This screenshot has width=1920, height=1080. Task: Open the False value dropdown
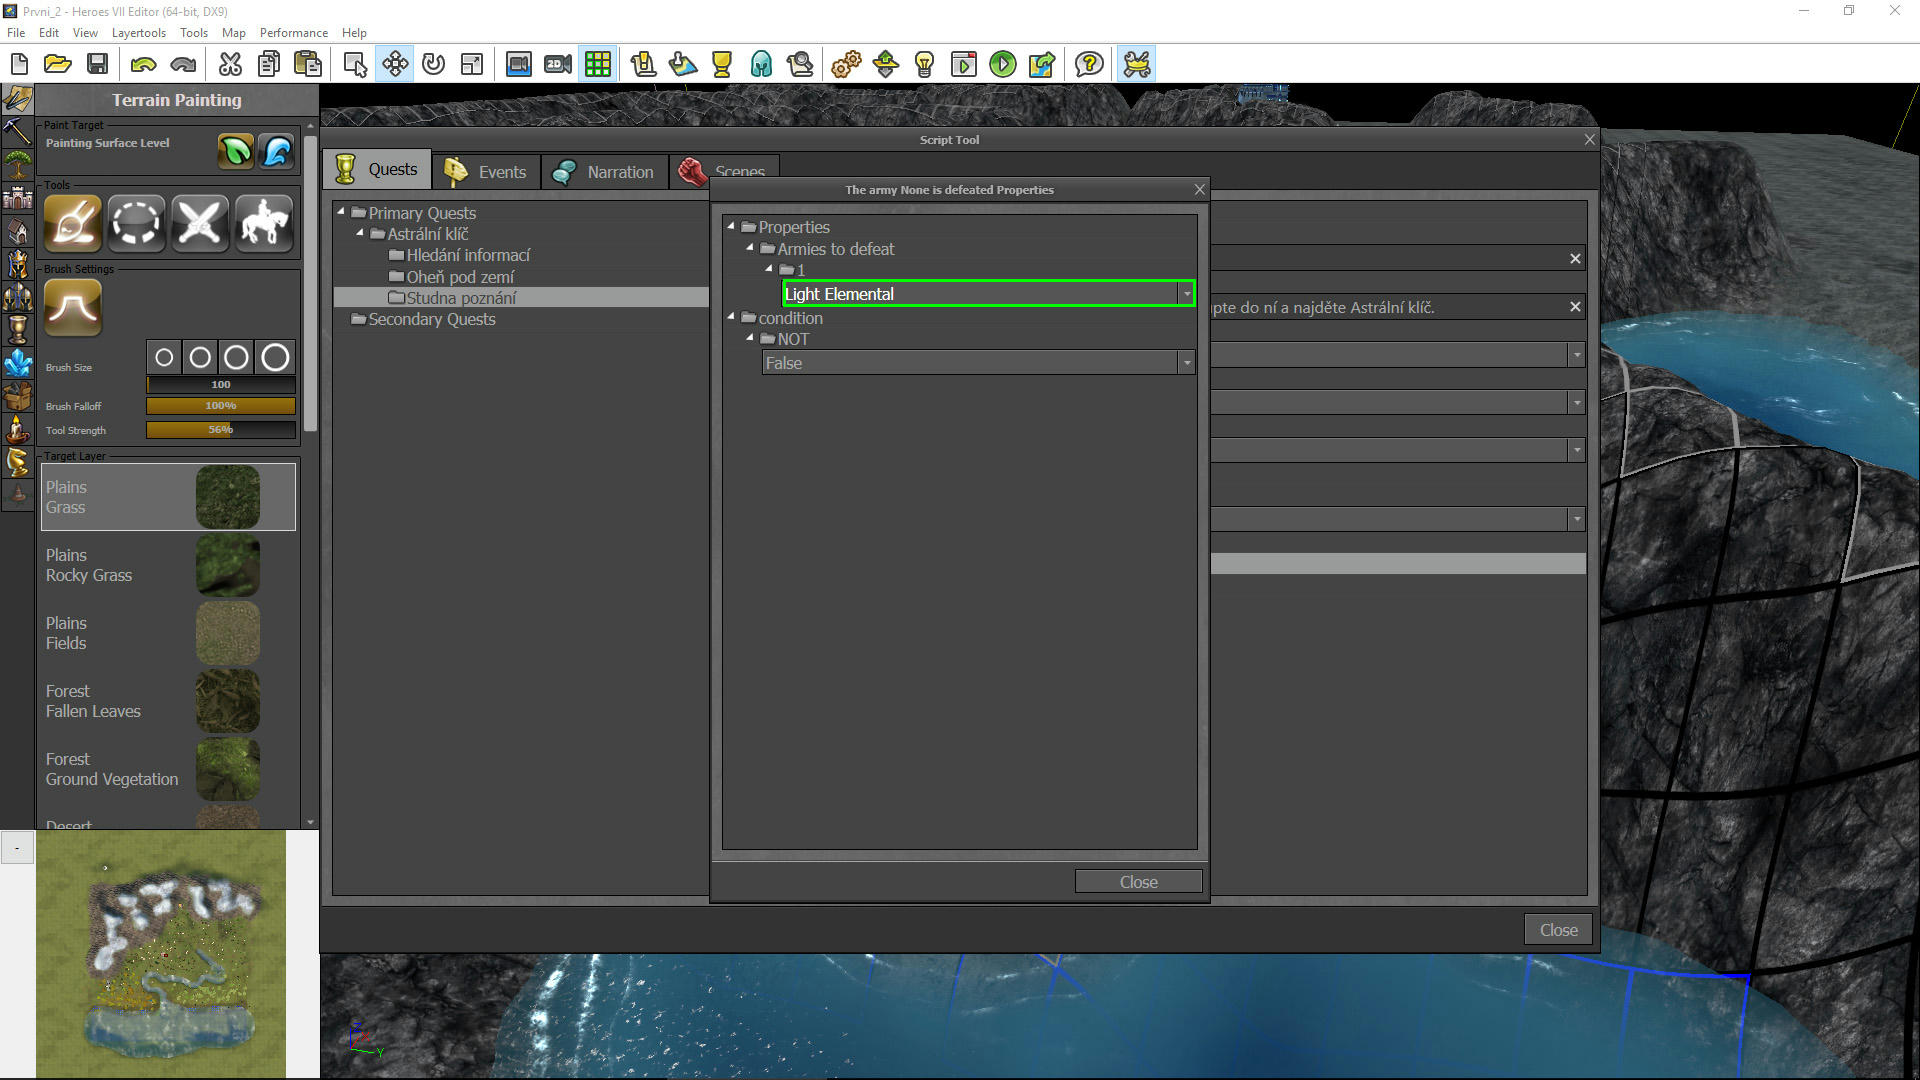(x=1186, y=363)
